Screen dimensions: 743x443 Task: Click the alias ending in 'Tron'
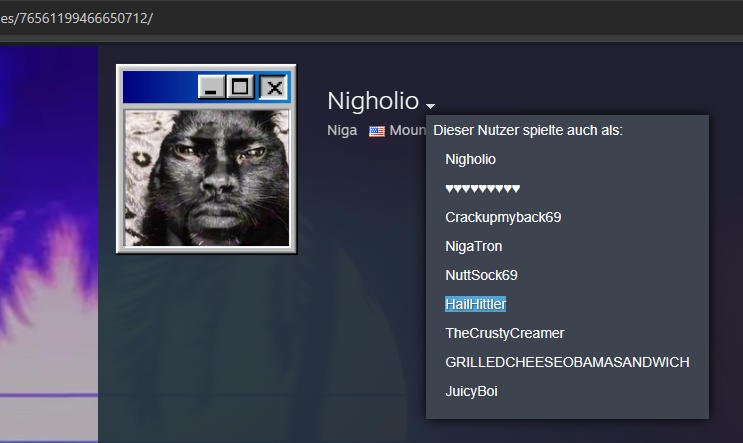[x=473, y=246]
